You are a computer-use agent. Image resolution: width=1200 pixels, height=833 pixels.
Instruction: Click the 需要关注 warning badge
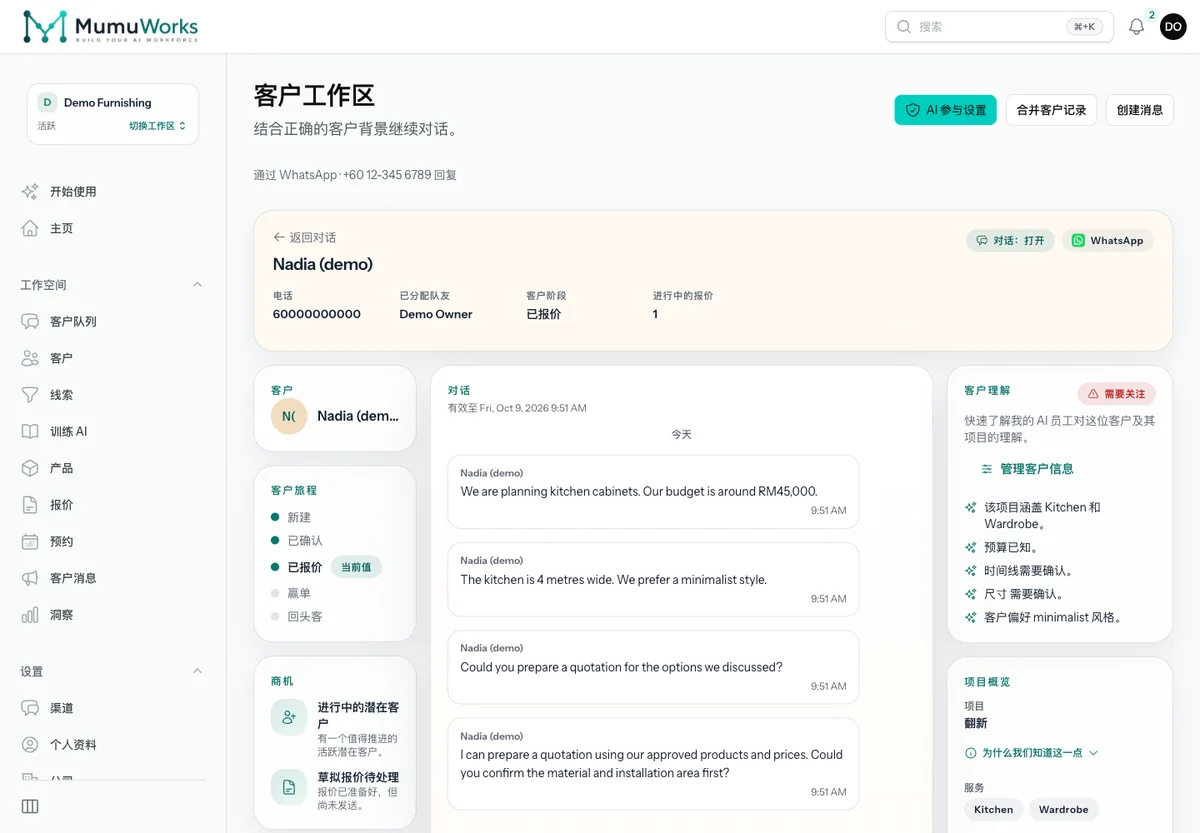[1116, 394]
